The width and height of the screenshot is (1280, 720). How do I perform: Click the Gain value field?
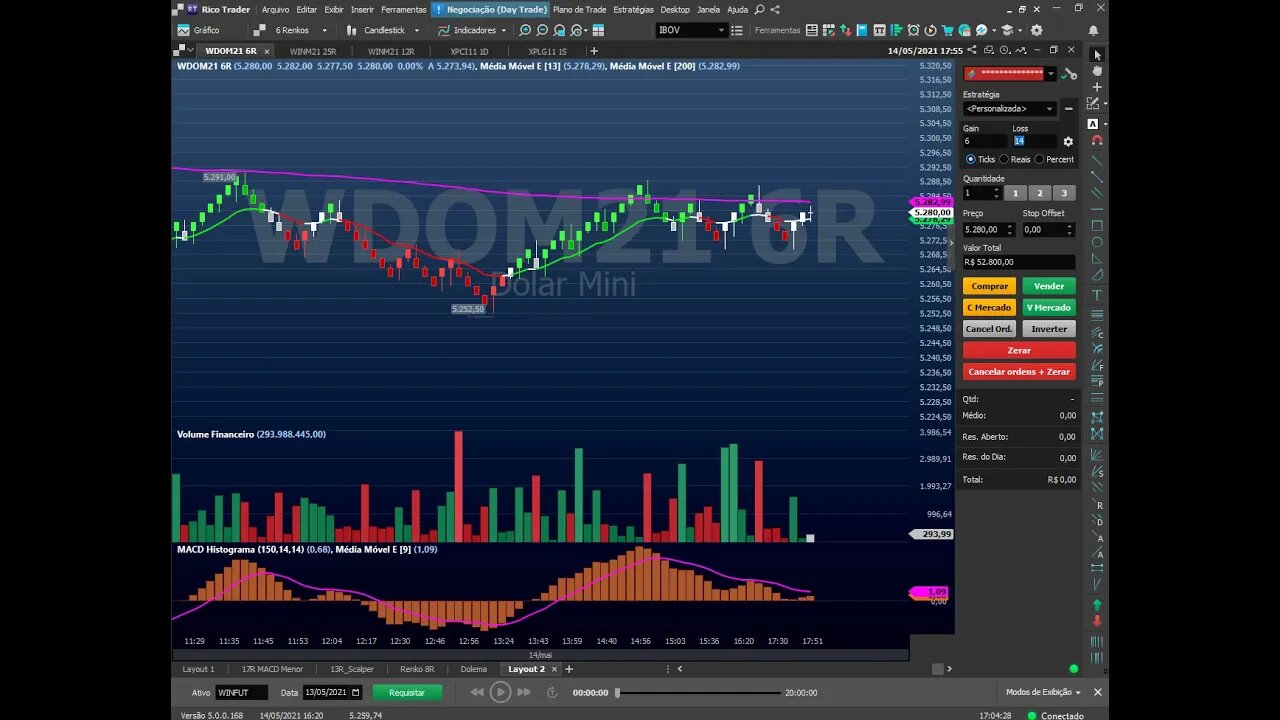(984, 141)
